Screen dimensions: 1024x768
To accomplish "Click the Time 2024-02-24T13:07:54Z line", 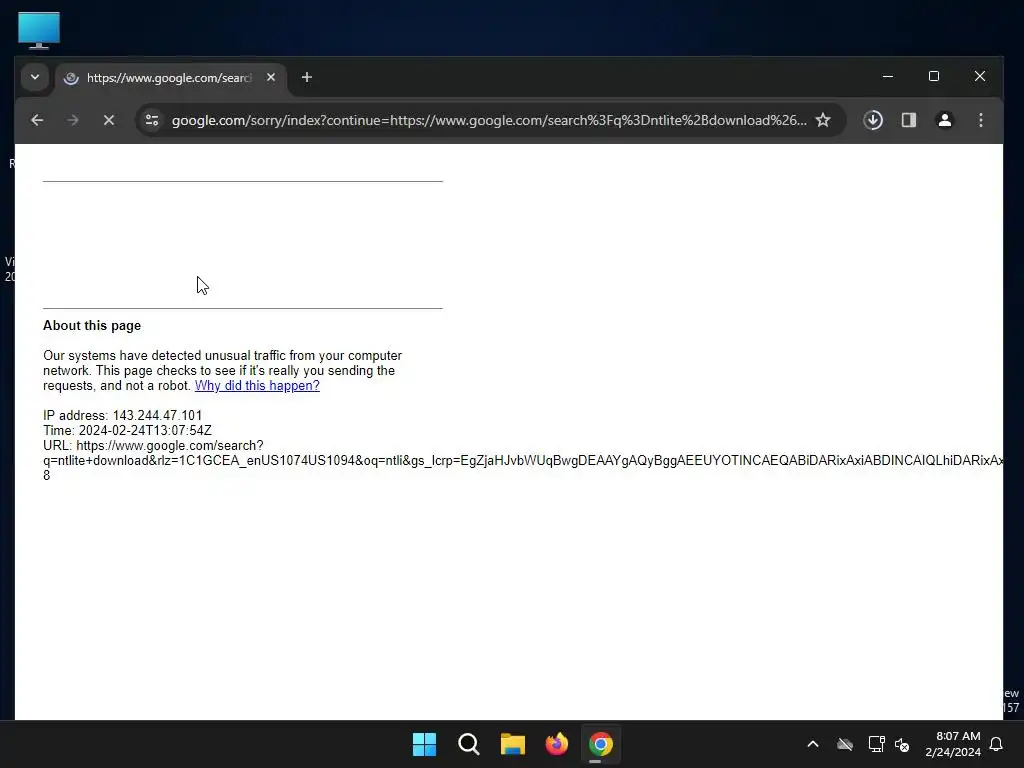I will coord(127,430).
